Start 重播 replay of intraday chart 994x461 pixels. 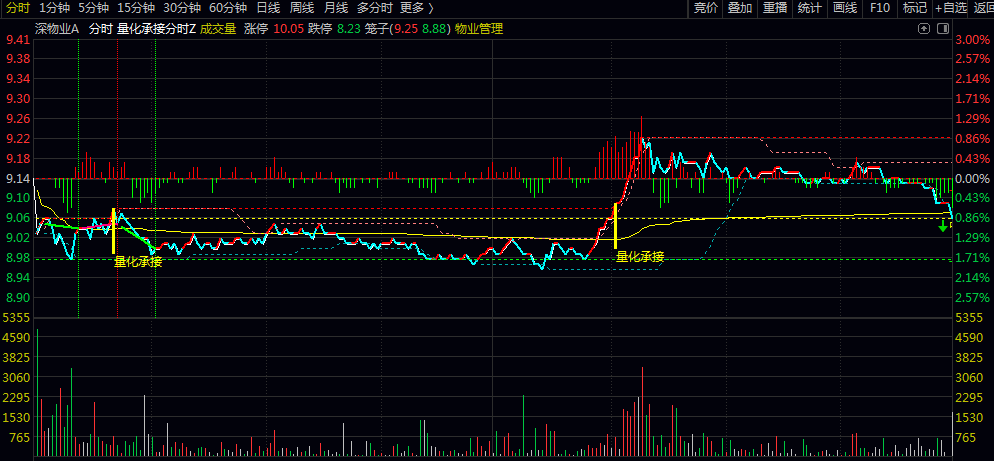point(775,8)
